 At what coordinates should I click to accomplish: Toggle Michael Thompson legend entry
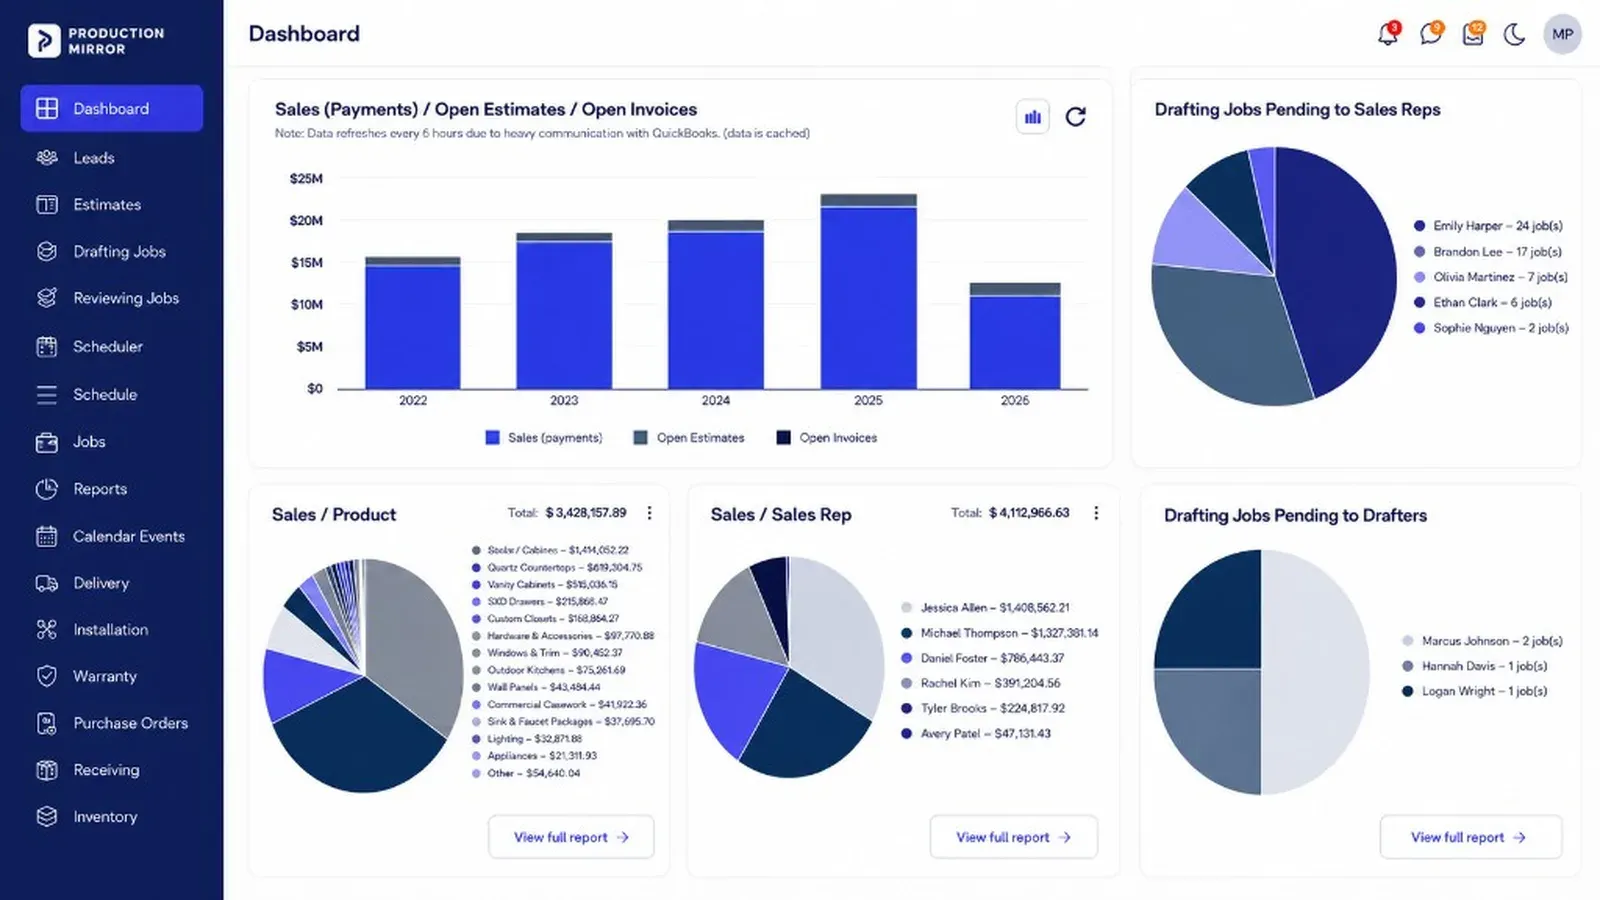999,633
